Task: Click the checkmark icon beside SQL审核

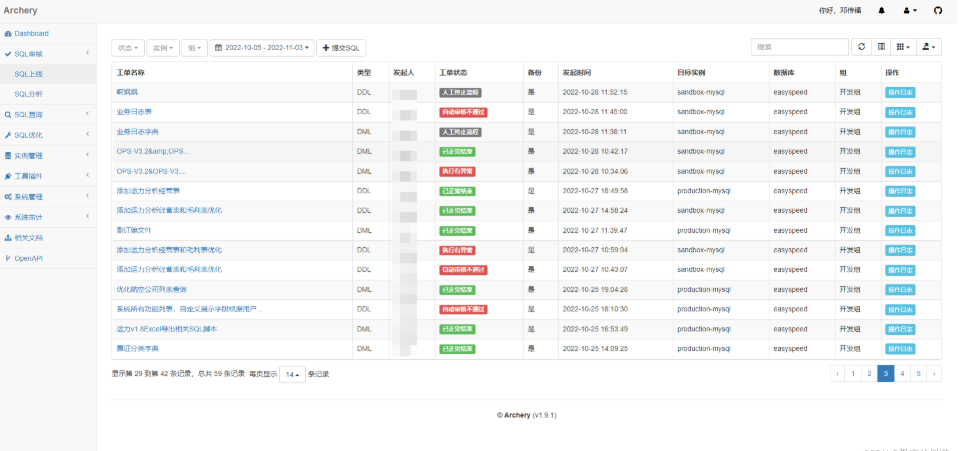Action: [x=8, y=54]
